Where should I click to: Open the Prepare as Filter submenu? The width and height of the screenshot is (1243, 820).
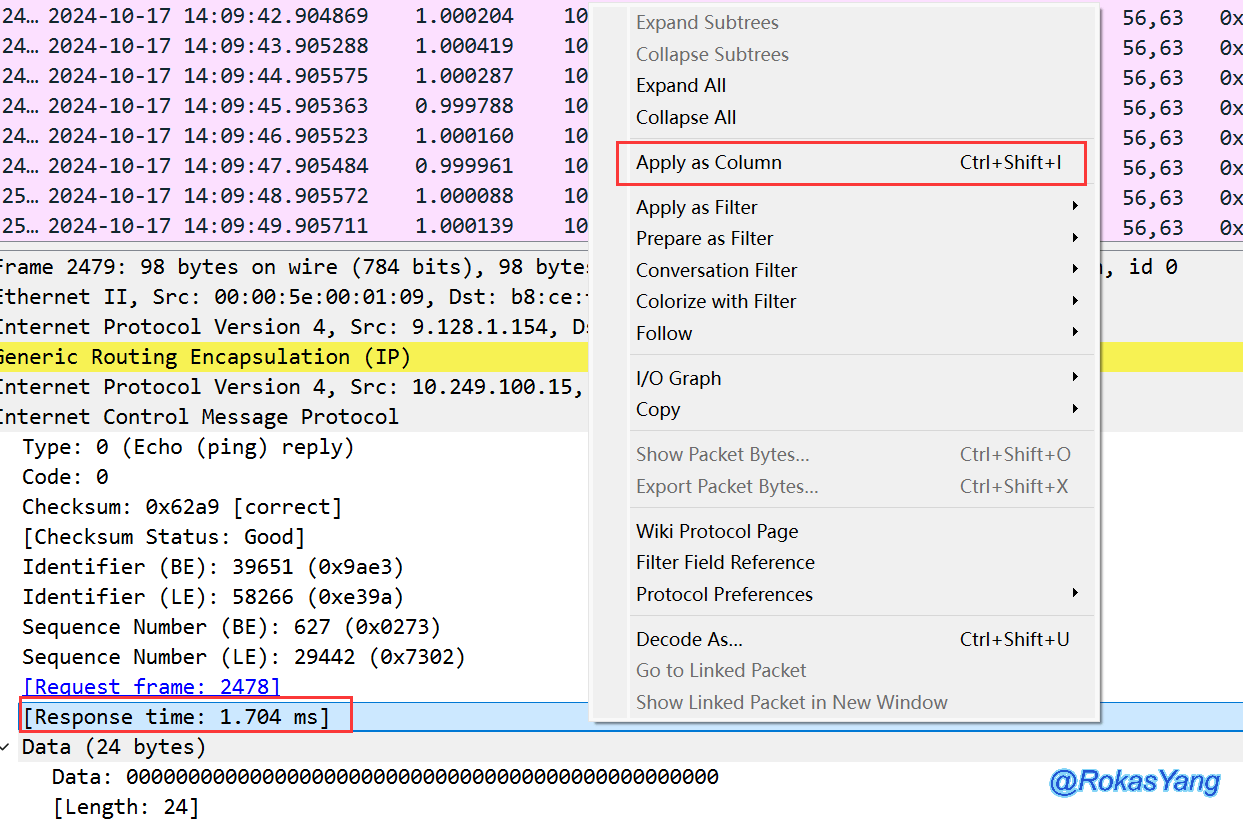click(704, 239)
